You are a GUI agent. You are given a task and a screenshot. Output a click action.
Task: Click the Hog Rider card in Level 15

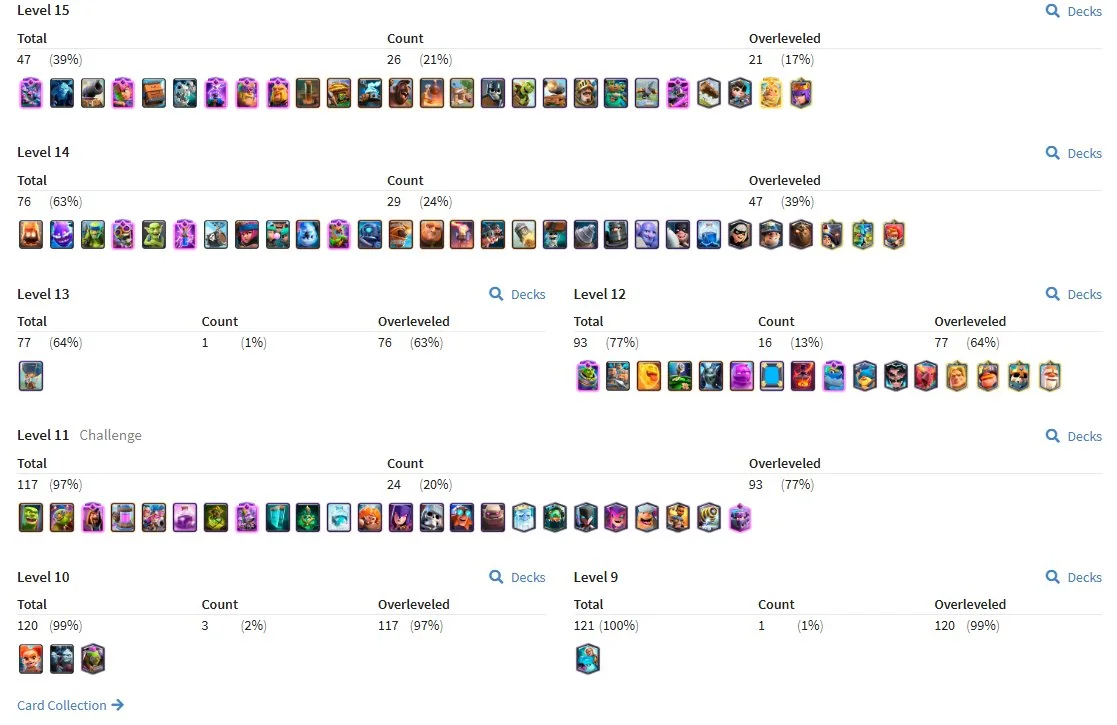pyautogui.click(x=400, y=93)
